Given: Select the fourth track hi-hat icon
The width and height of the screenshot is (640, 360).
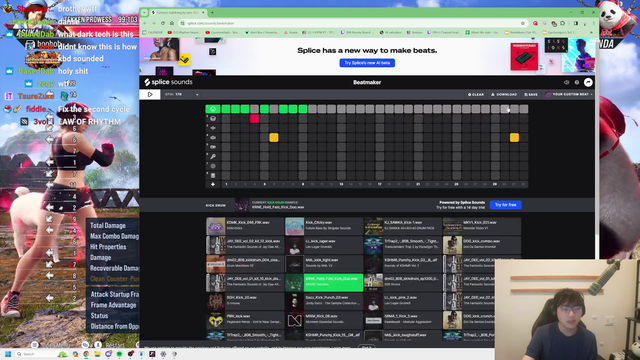Looking at the screenshot, I should click(x=213, y=138).
